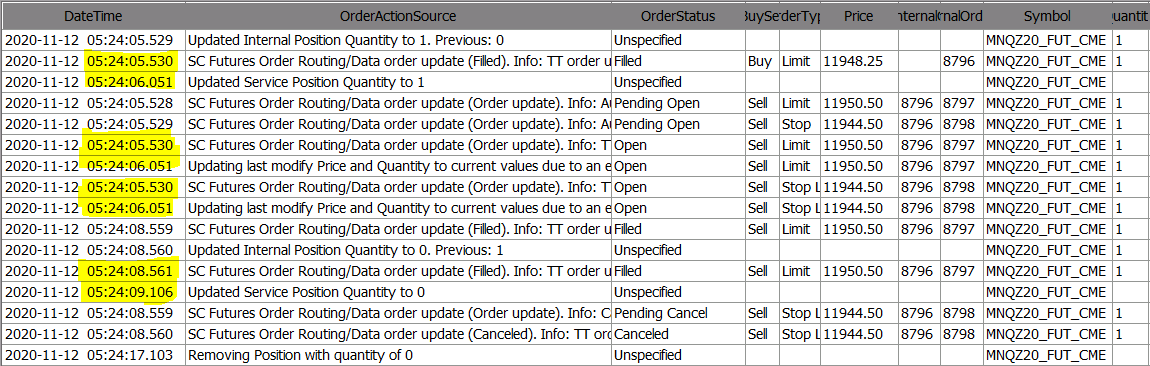1150x366 pixels.
Task: Select the Pending Open Sell Stop row
Action: [x=575, y=124]
